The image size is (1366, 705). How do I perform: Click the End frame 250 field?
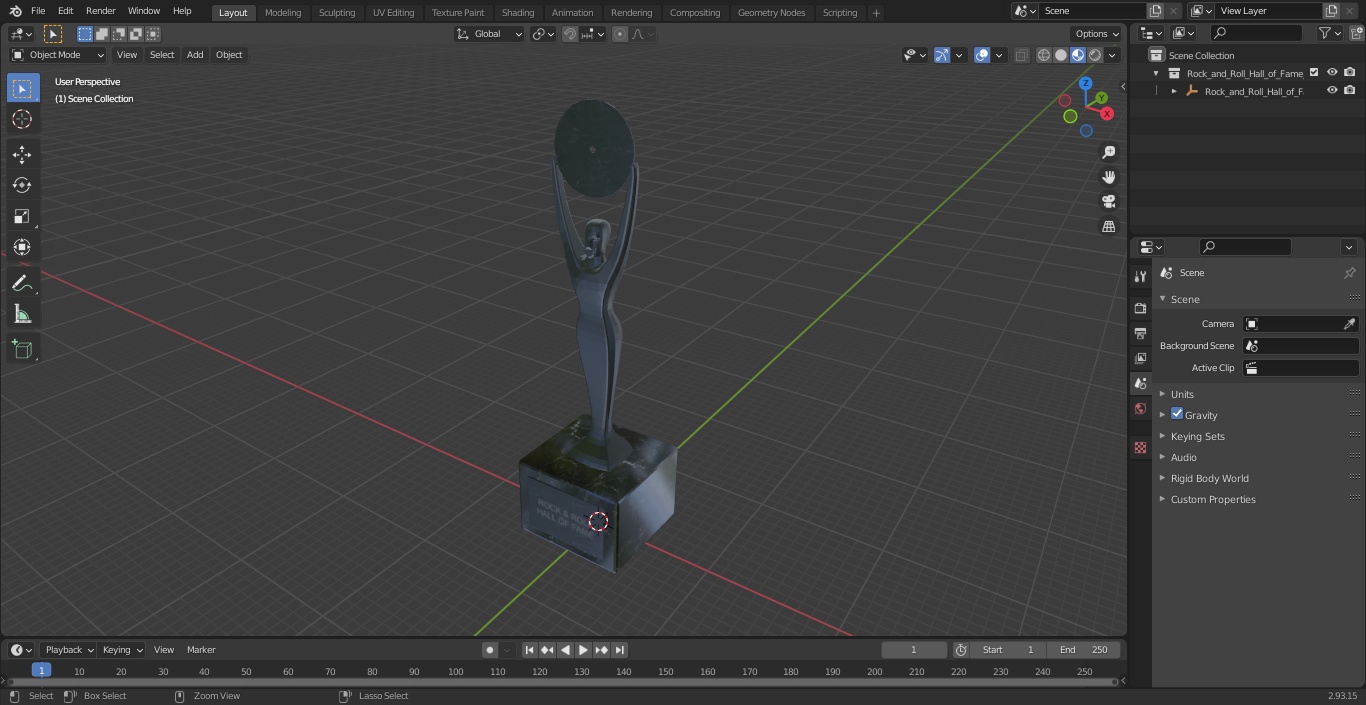coord(1084,650)
